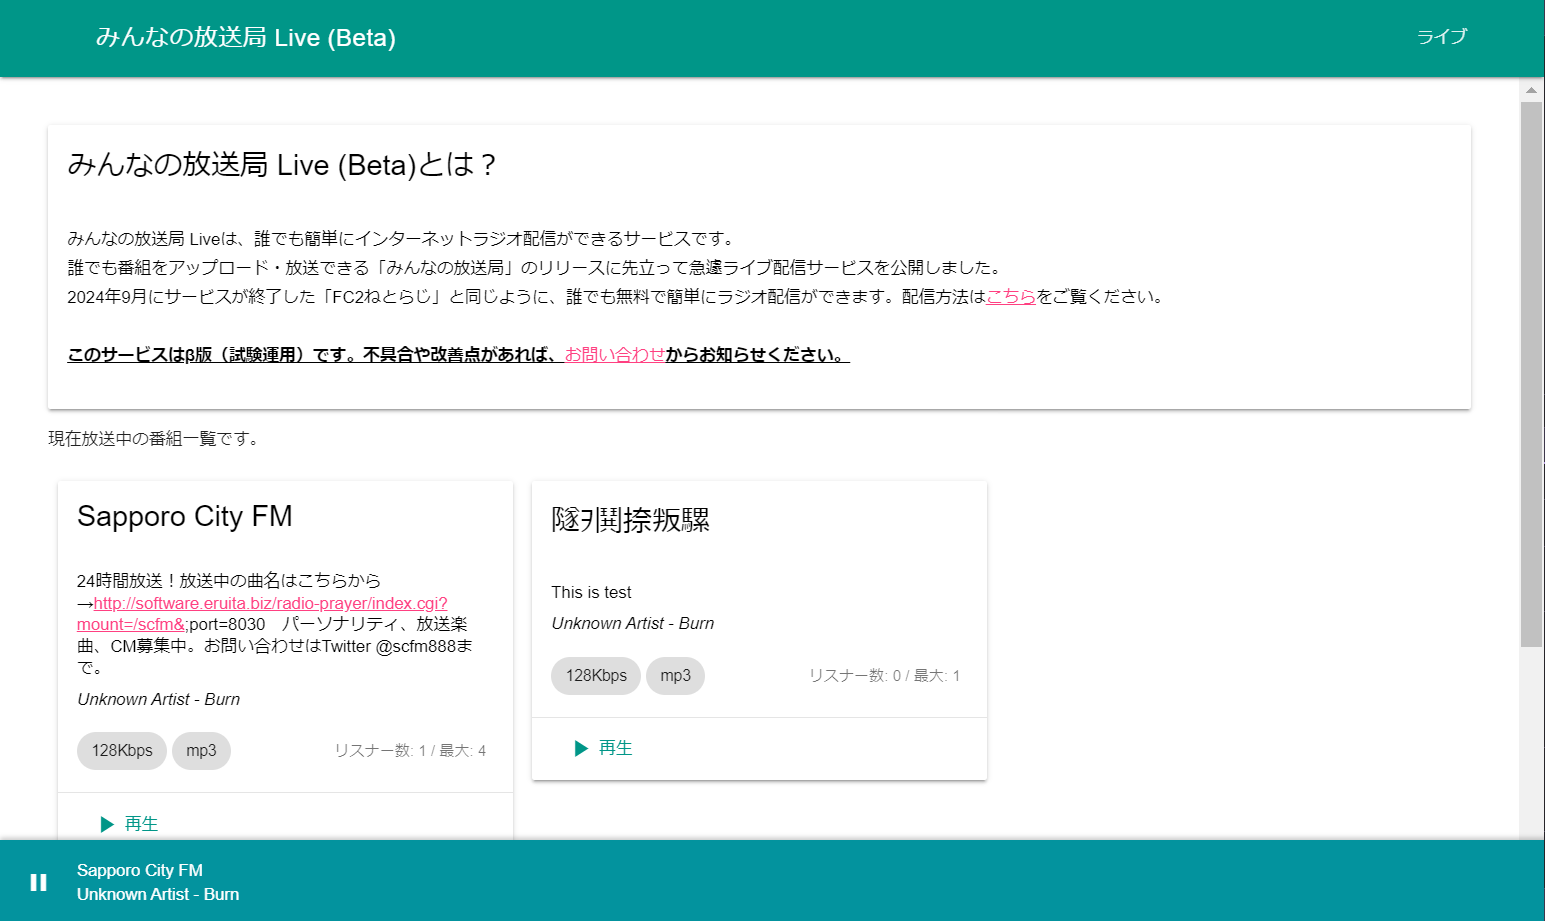Open the ライブ menu item in header
This screenshot has width=1545, height=921.
point(1442,37)
